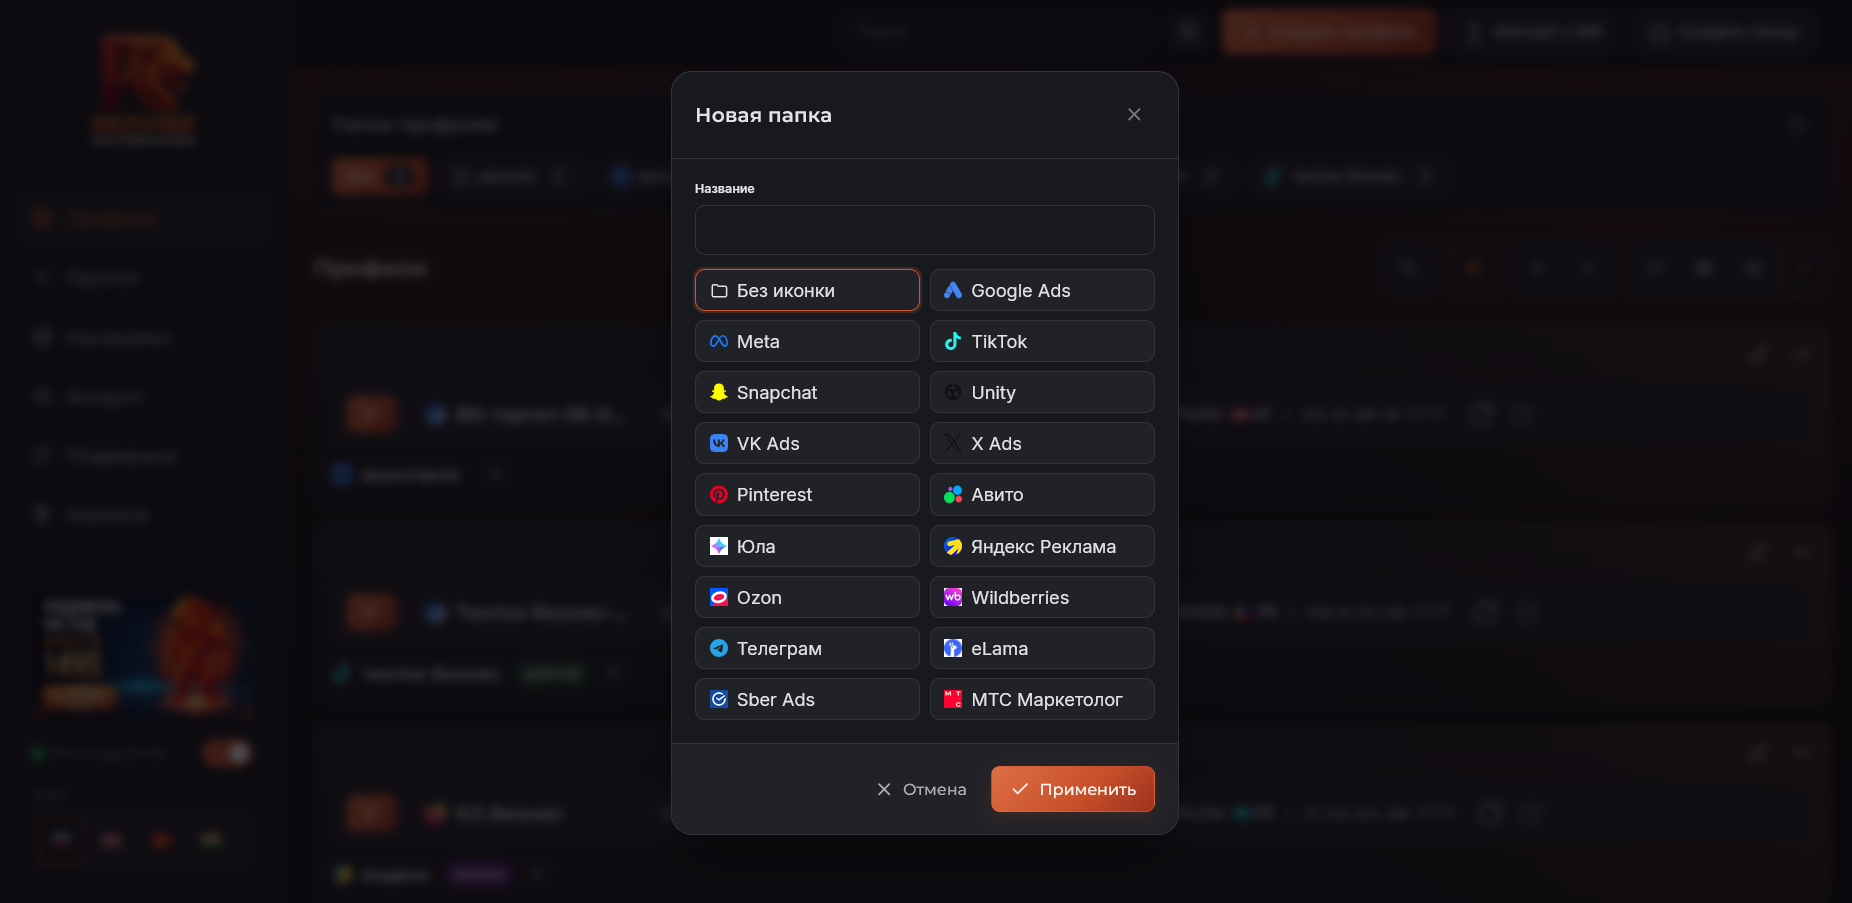The image size is (1852, 903).
Task: Pick the Ozon icon option
Action: click(807, 597)
